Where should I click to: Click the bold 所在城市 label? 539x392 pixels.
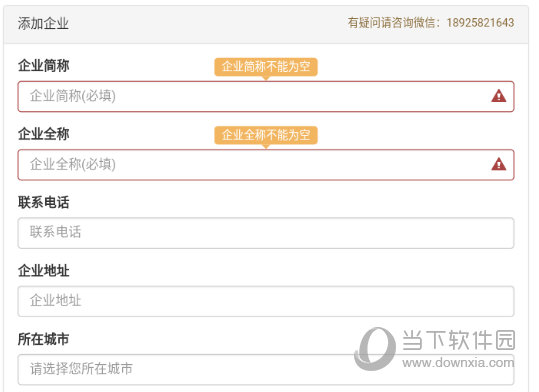click(44, 339)
